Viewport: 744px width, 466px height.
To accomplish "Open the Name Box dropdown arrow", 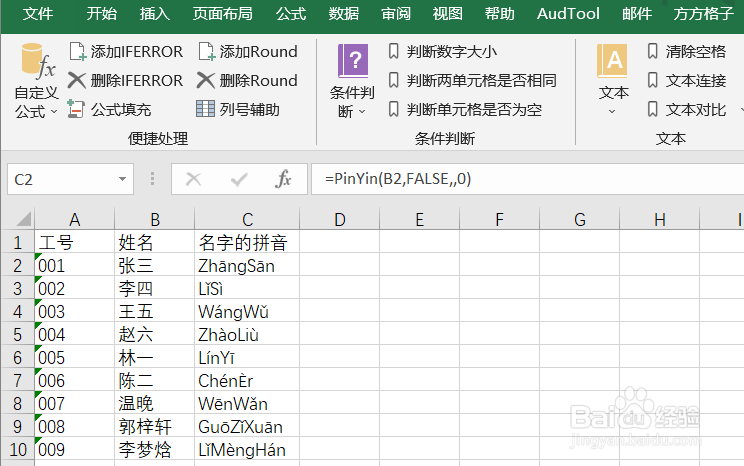I will 122,179.
